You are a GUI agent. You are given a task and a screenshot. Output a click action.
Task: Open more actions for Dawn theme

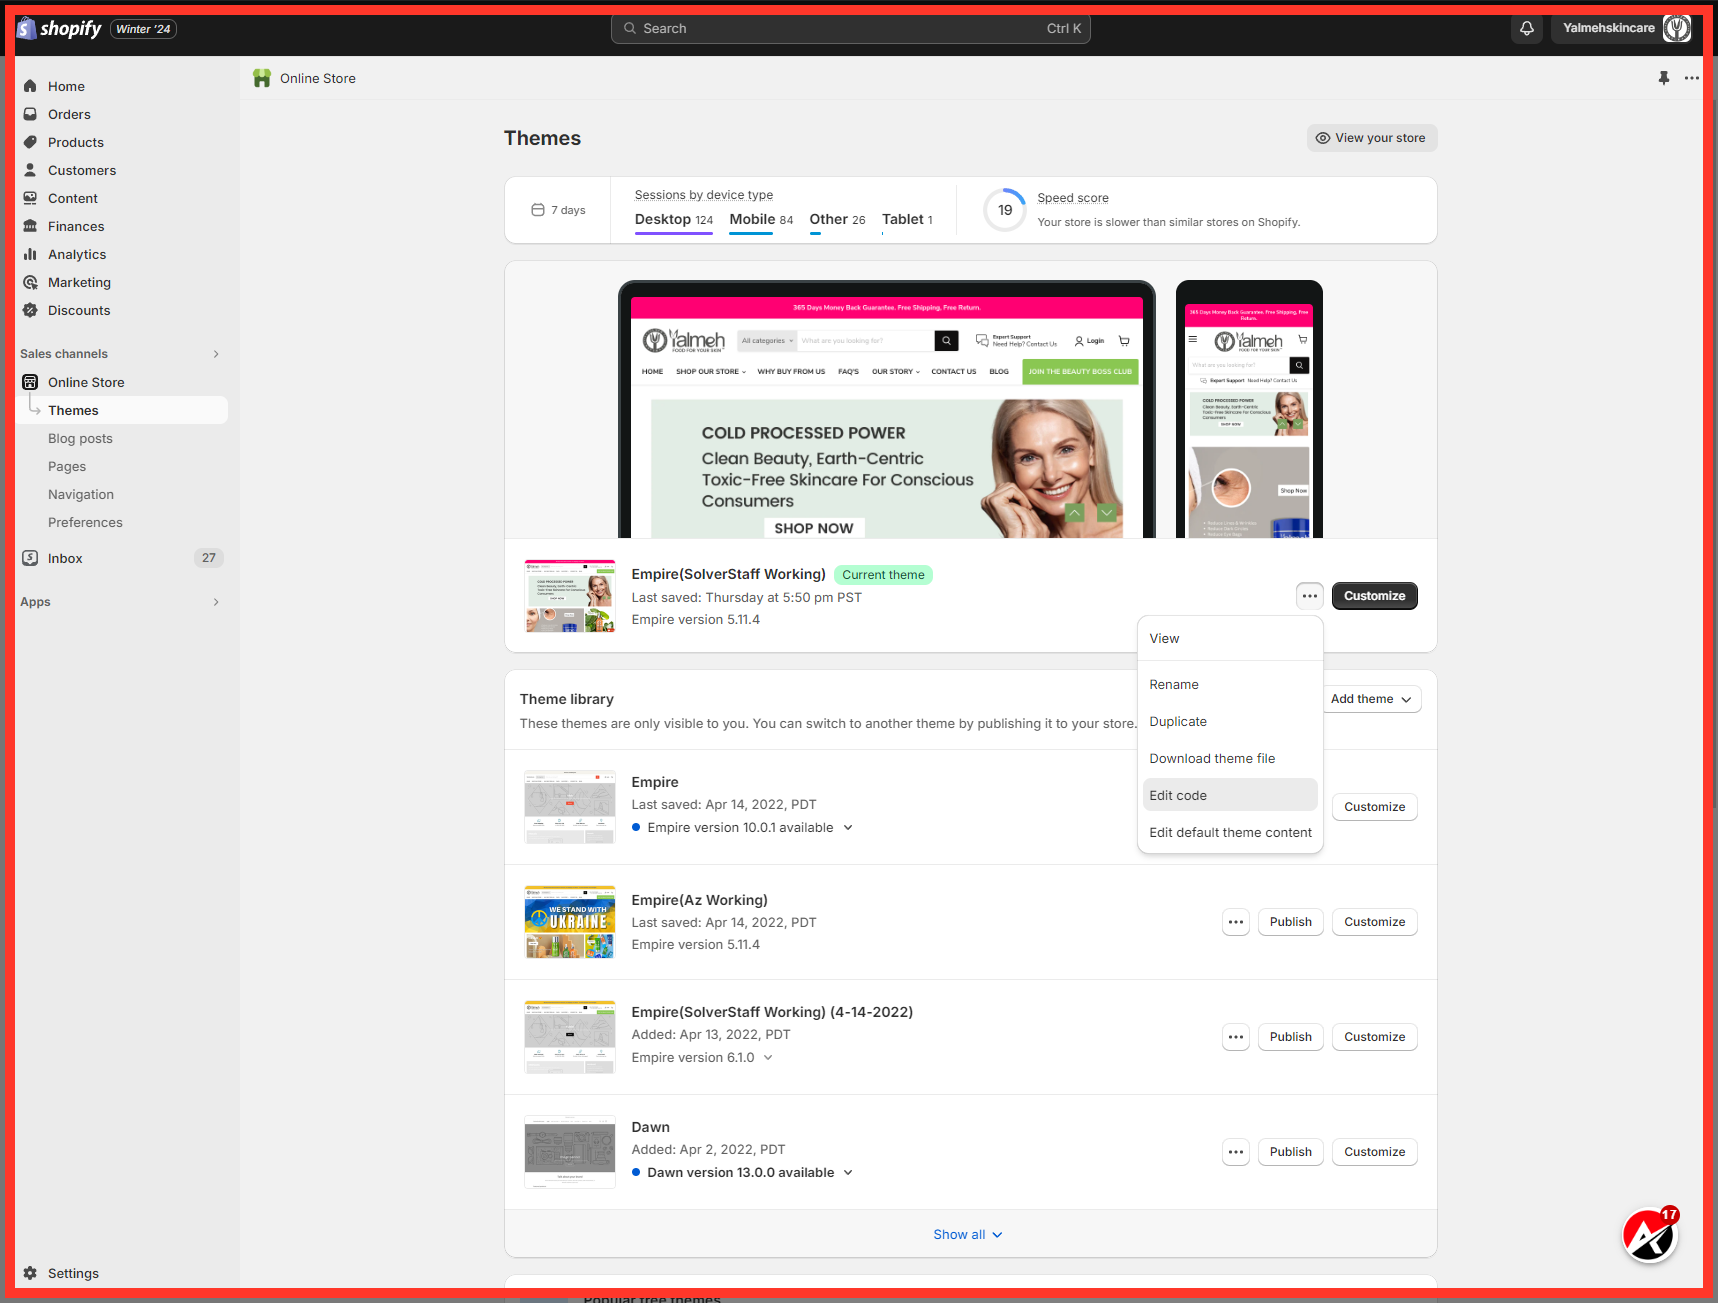pos(1236,1152)
